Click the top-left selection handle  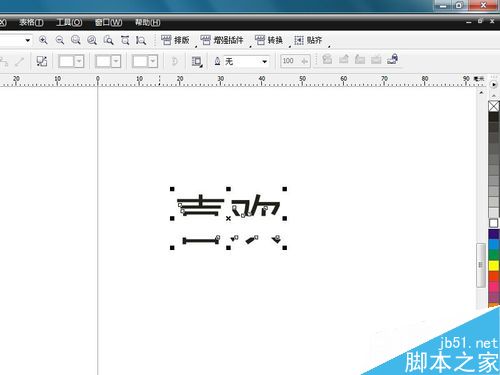click(172, 189)
